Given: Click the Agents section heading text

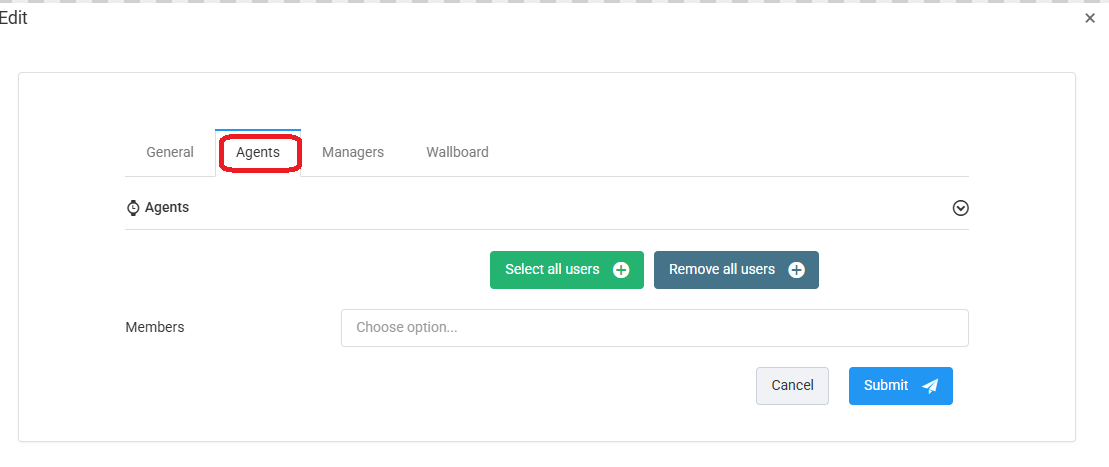Looking at the screenshot, I should 167,208.
